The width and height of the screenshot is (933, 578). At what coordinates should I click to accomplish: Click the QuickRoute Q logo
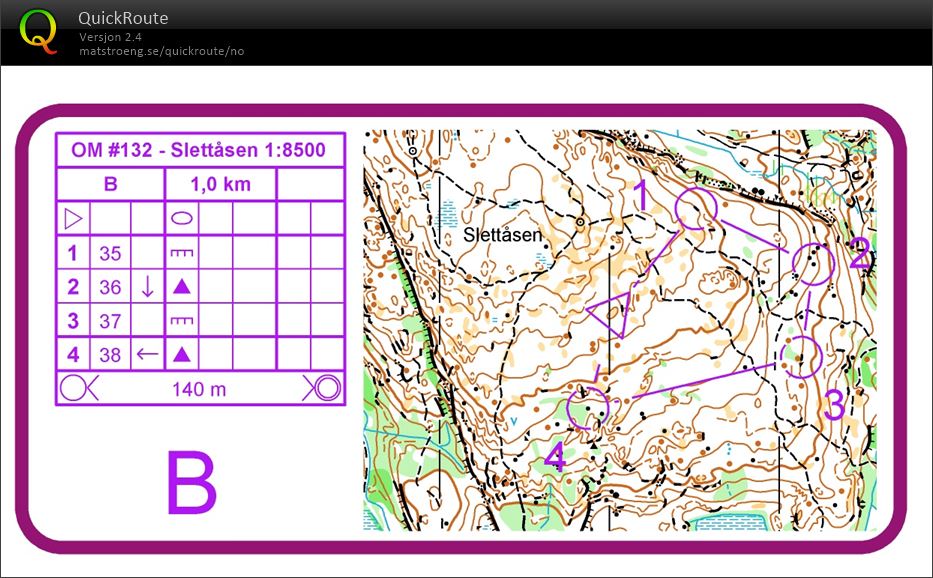click(x=39, y=31)
